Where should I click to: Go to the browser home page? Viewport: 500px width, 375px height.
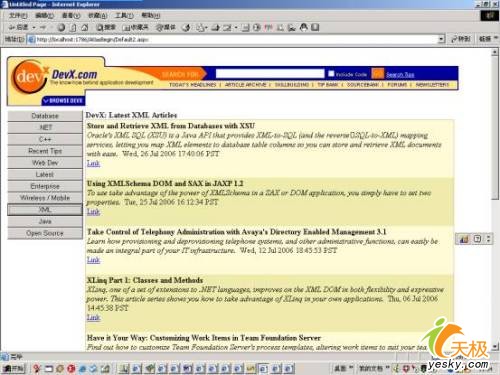(85, 27)
